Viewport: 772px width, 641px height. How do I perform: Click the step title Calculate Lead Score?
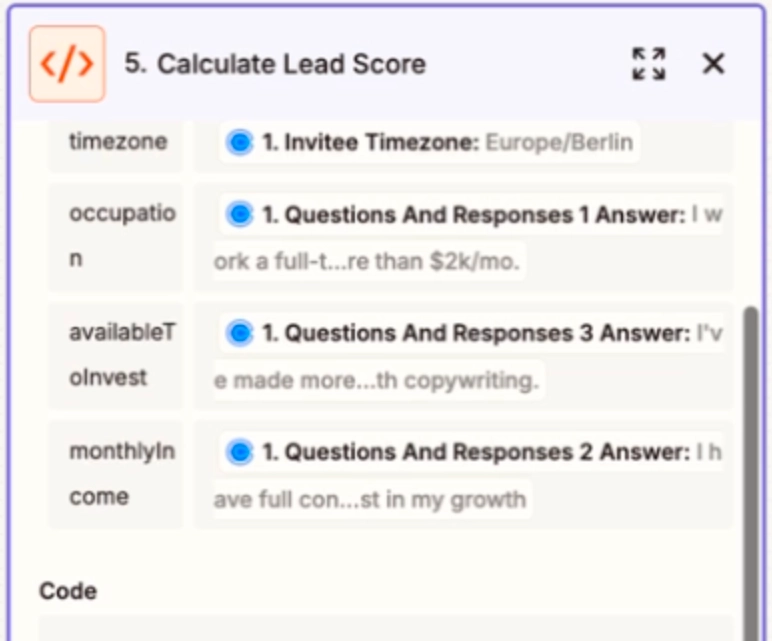[x=275, y=64]
